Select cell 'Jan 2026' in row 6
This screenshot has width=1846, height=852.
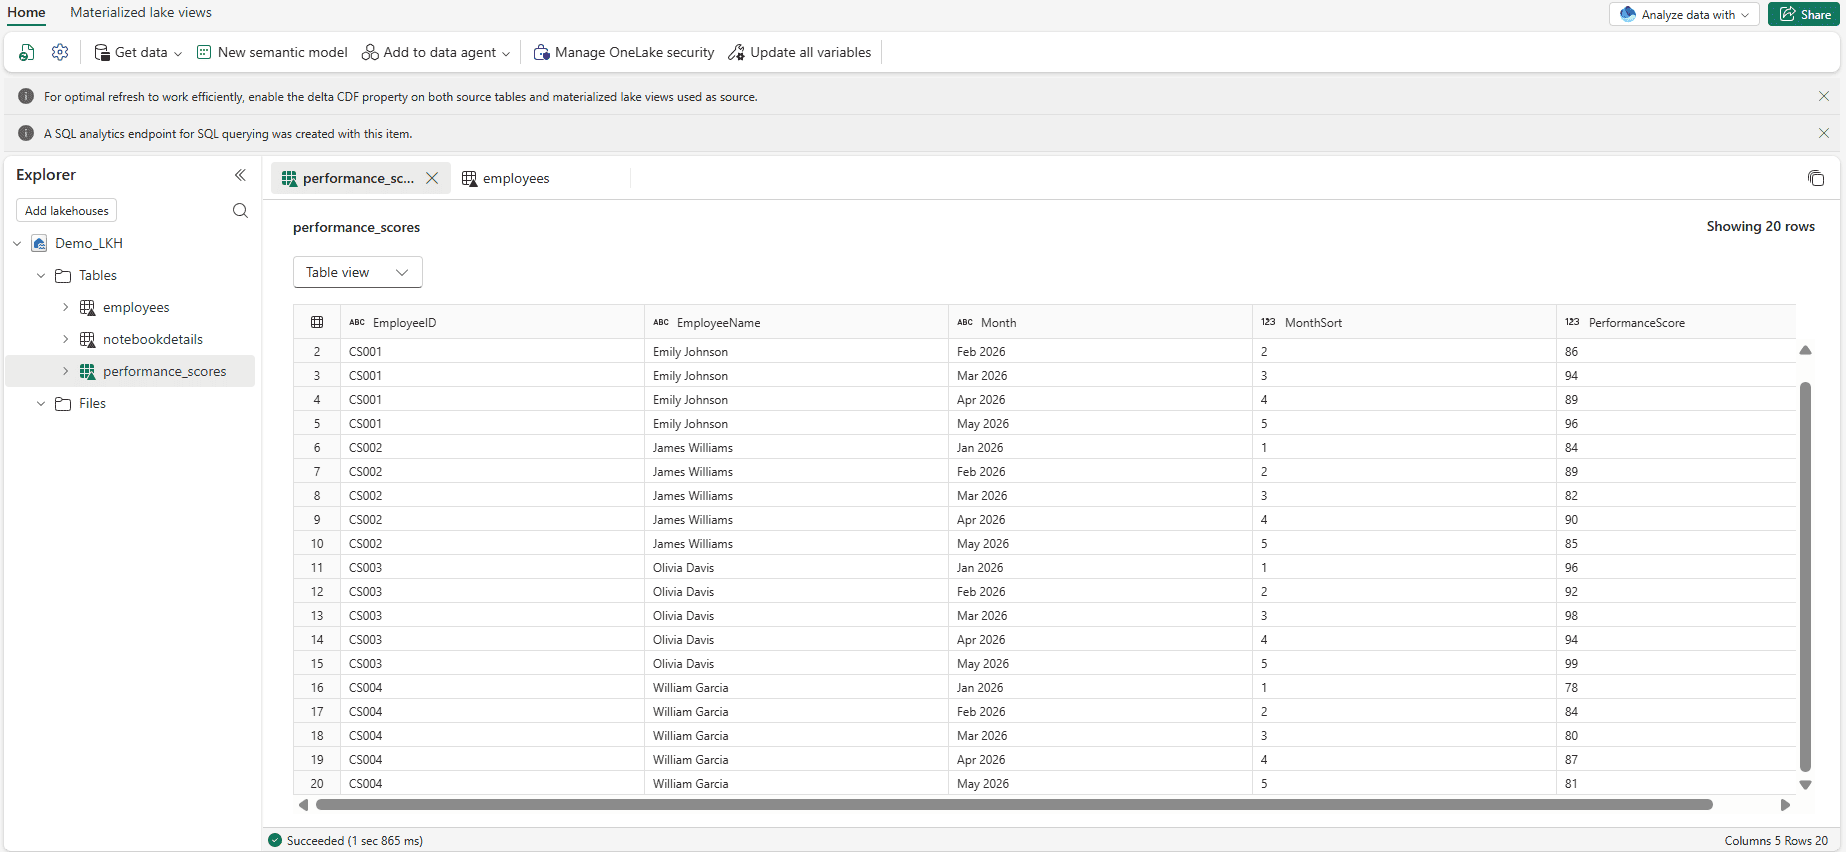pos(1100,447)
